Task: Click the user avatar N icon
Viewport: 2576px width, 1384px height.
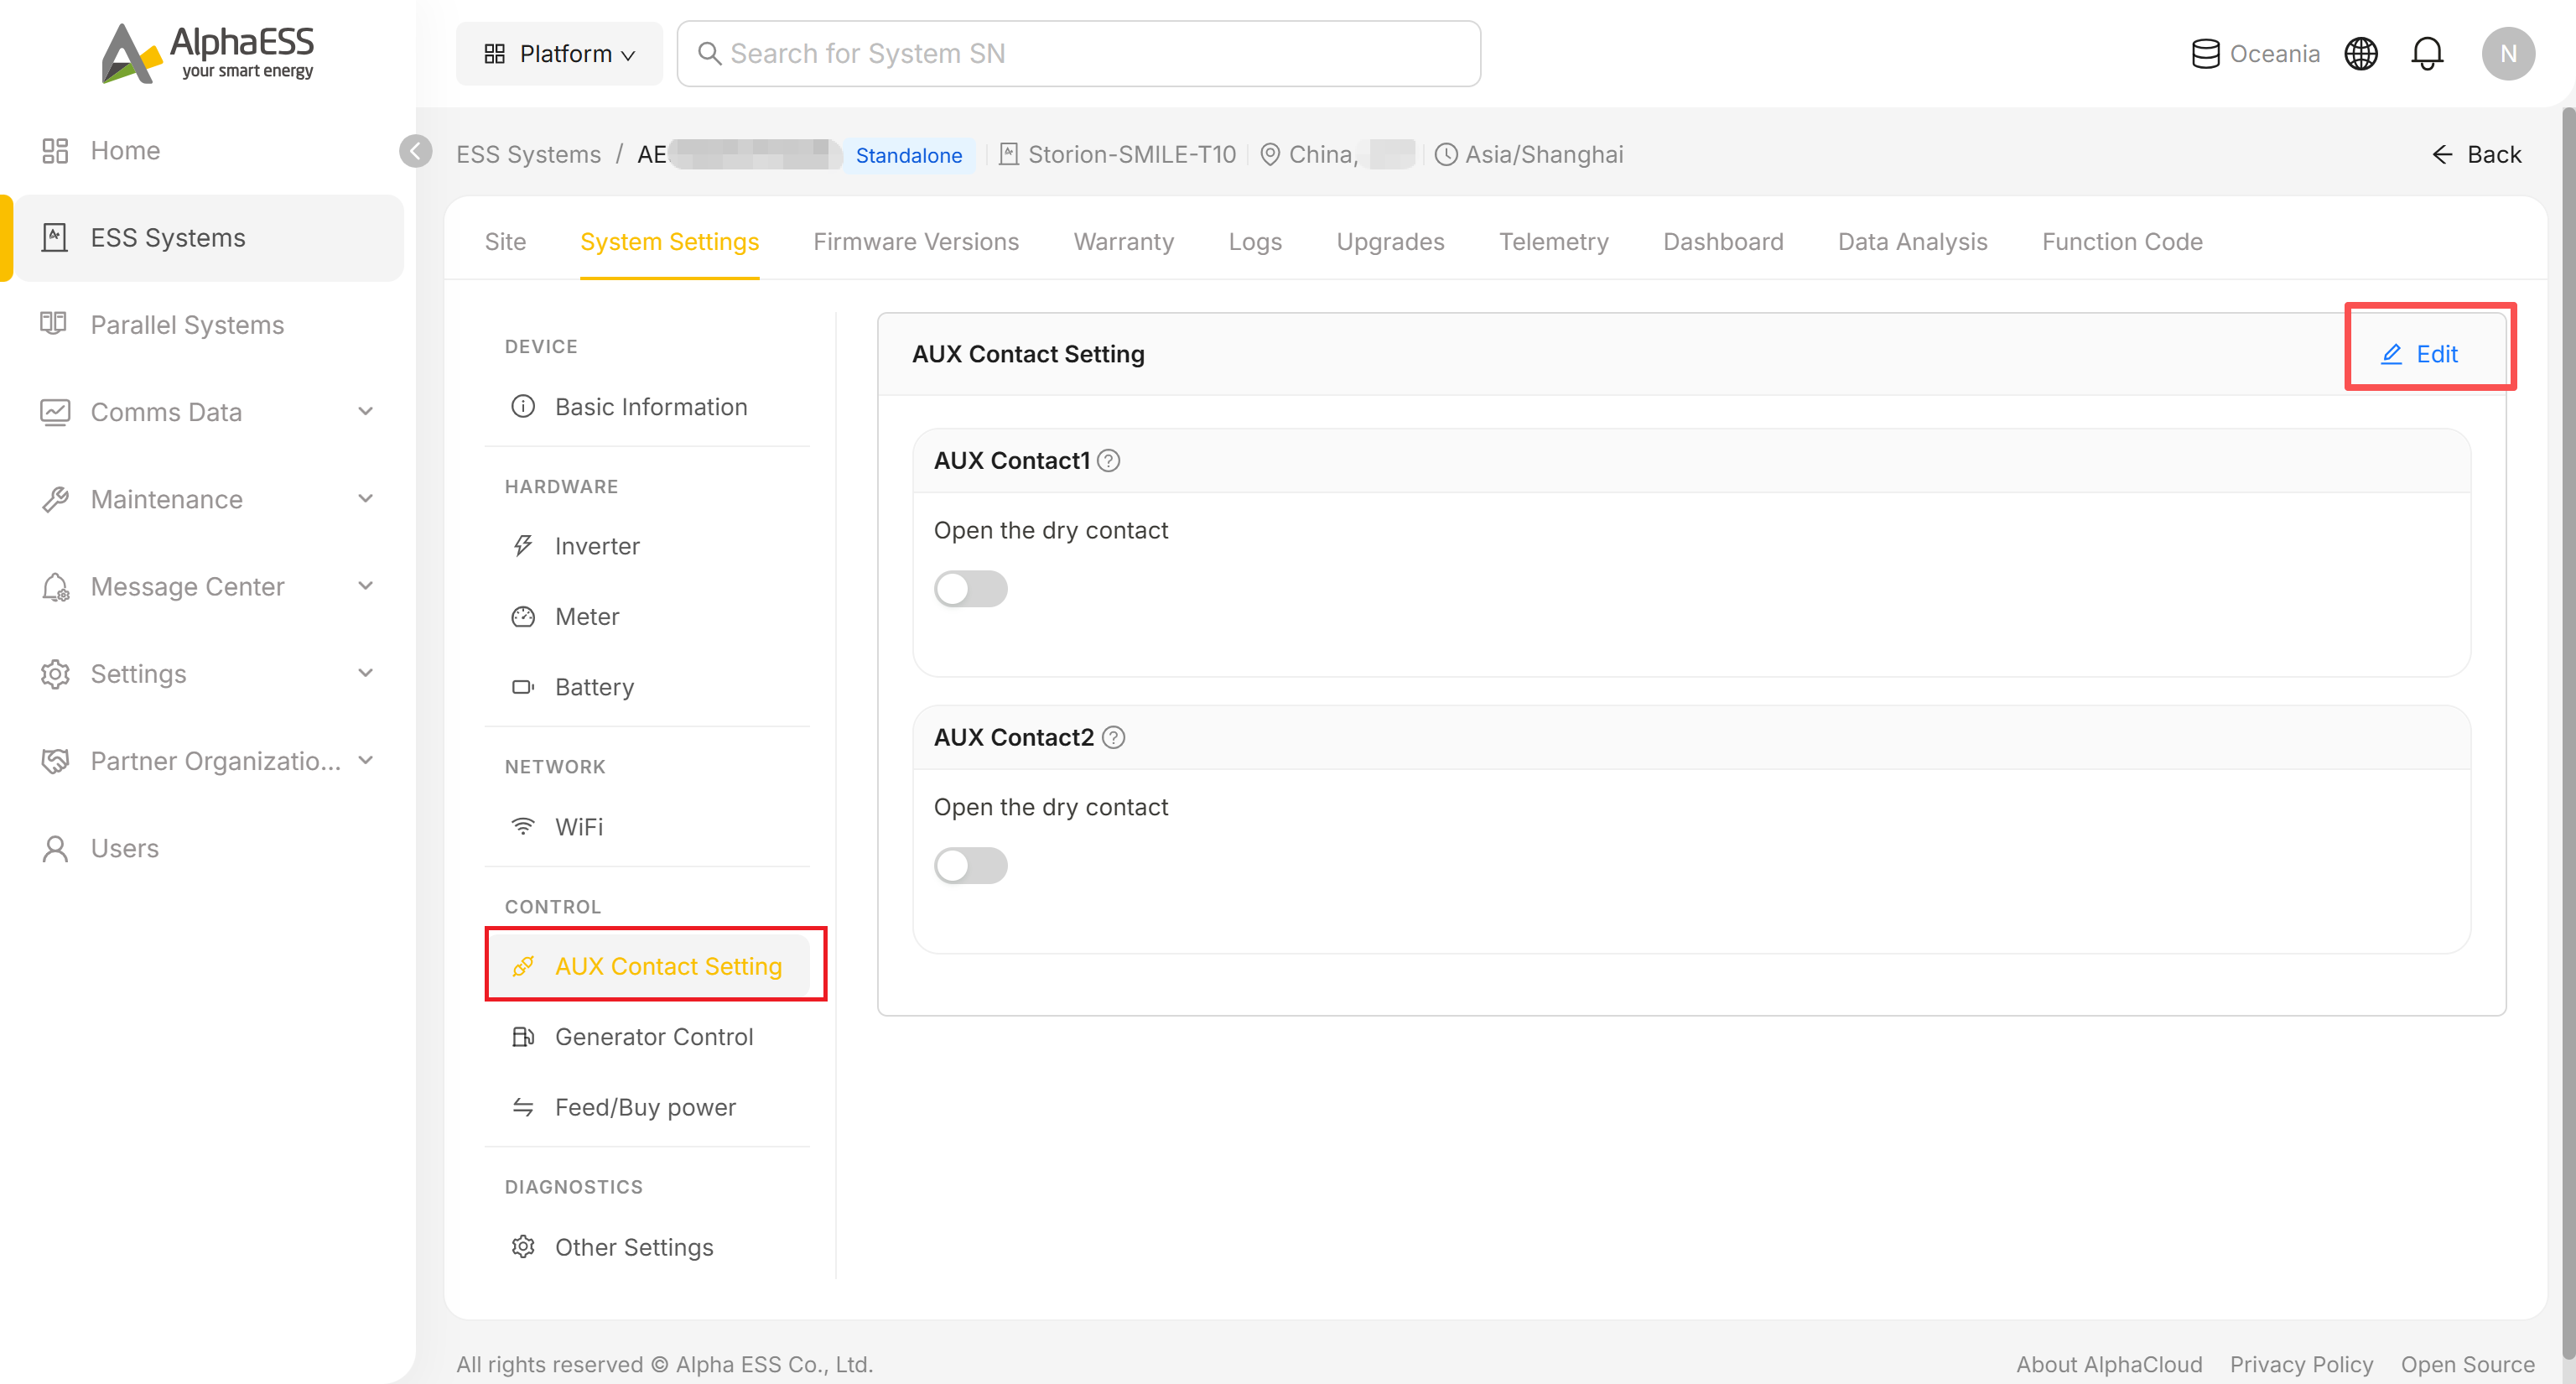Action: coord(2507,53)
